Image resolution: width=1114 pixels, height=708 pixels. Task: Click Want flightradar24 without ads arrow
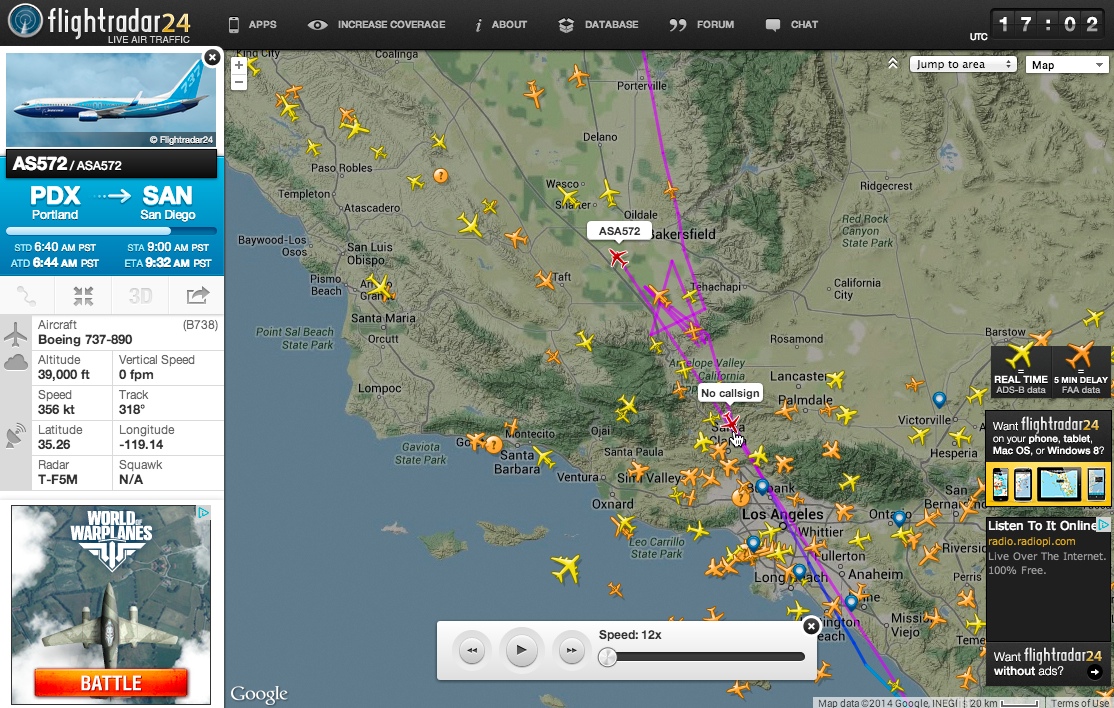pos(1094,672)
